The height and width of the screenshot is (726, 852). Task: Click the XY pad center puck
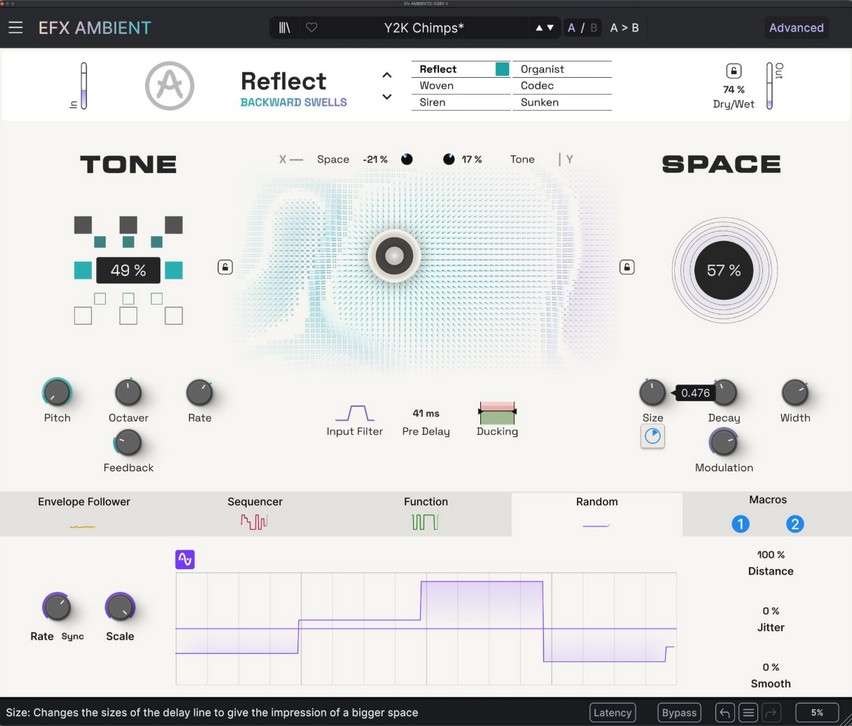click(x=394, y=255)
